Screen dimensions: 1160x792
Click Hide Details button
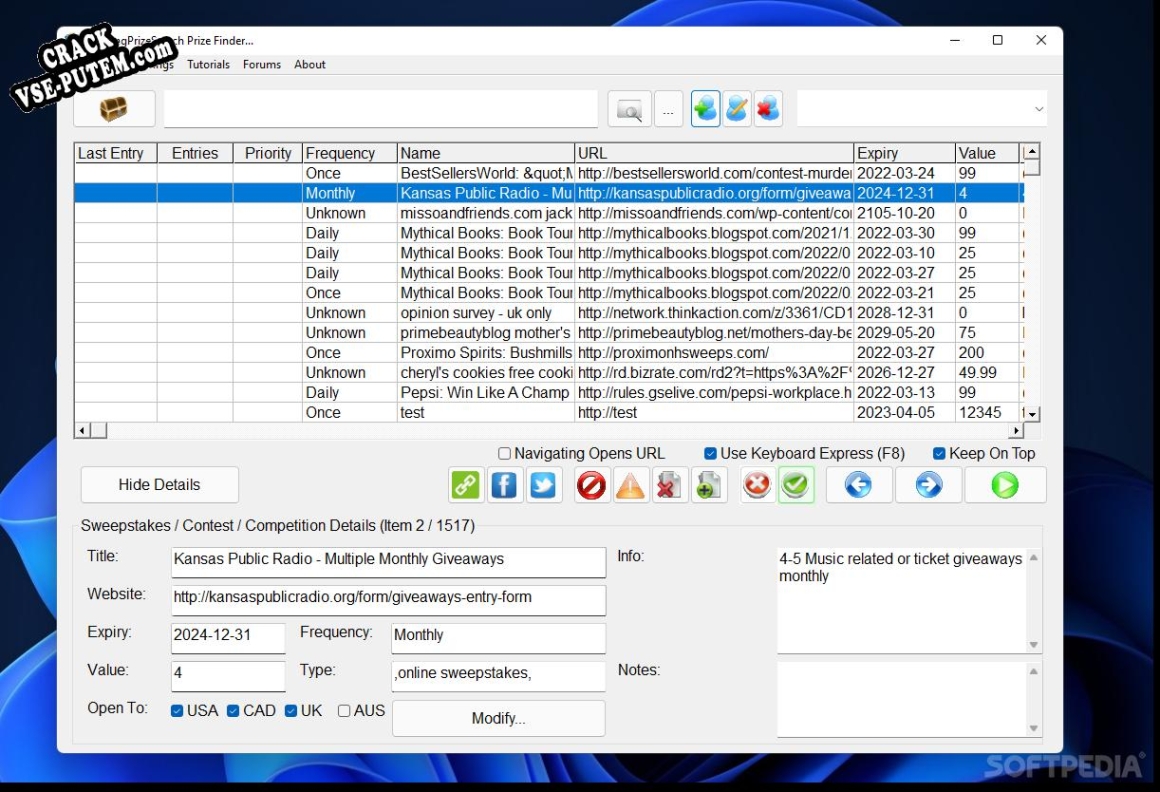(159, 485)
